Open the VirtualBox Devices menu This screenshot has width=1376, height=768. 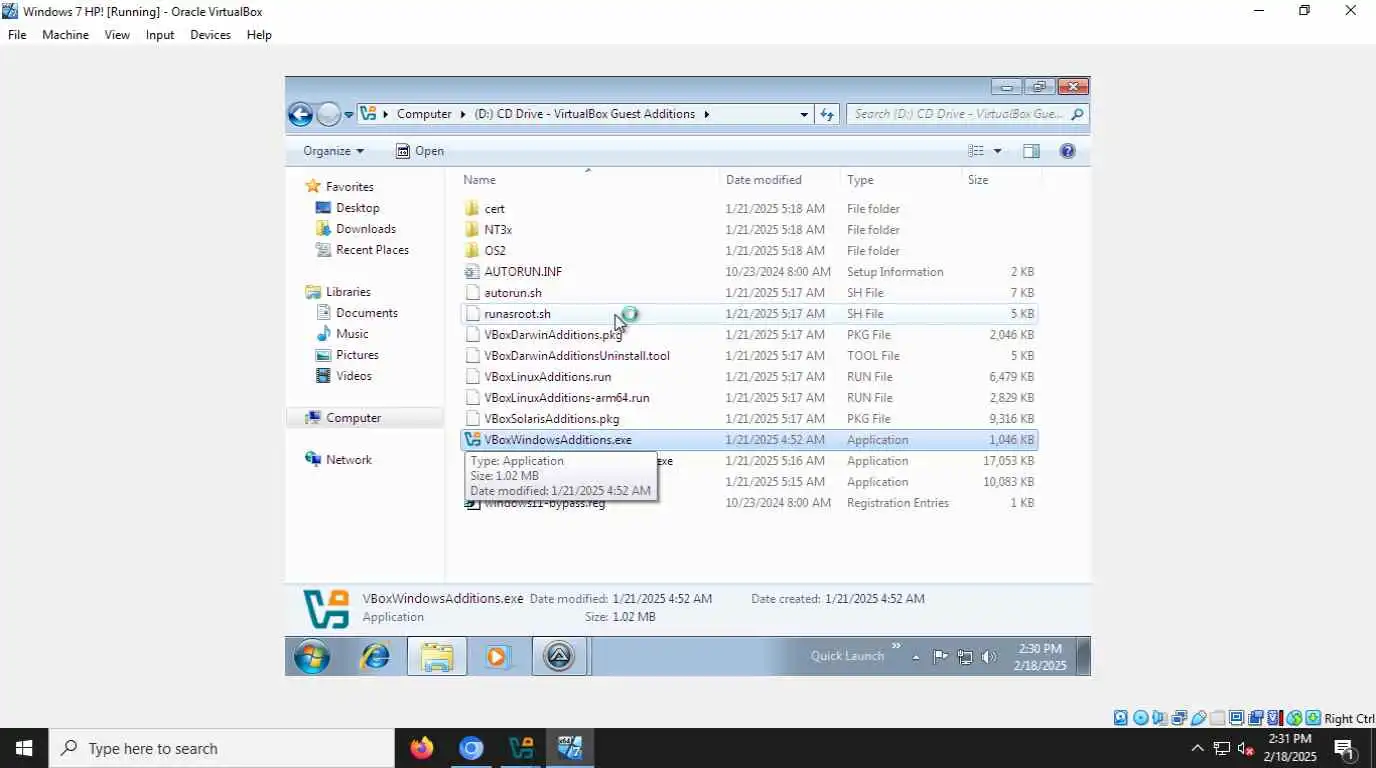tap(210, 35)
